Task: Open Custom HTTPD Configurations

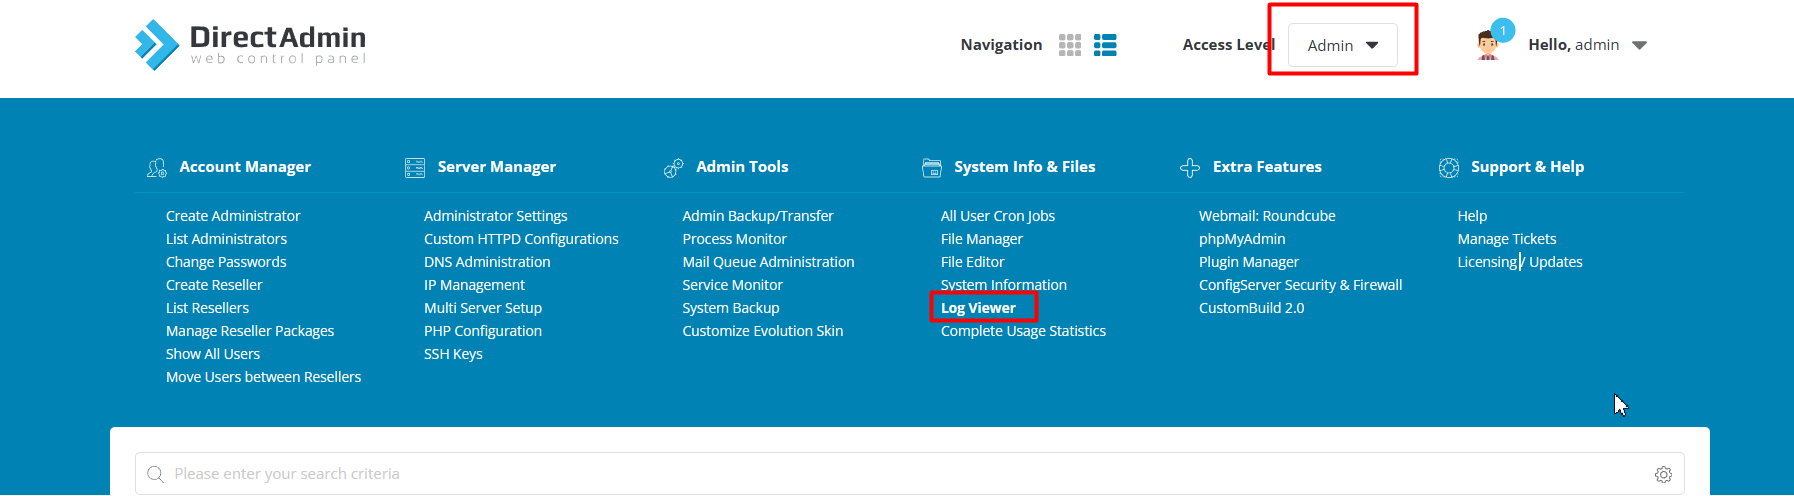Action: pos(521,239)
